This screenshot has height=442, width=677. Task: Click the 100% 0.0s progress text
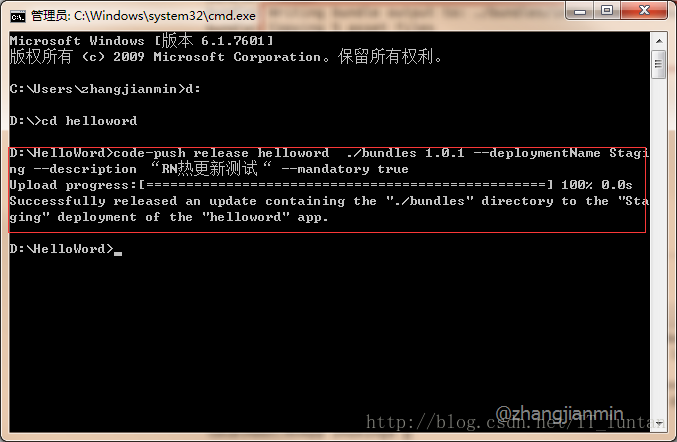[597, 185]
